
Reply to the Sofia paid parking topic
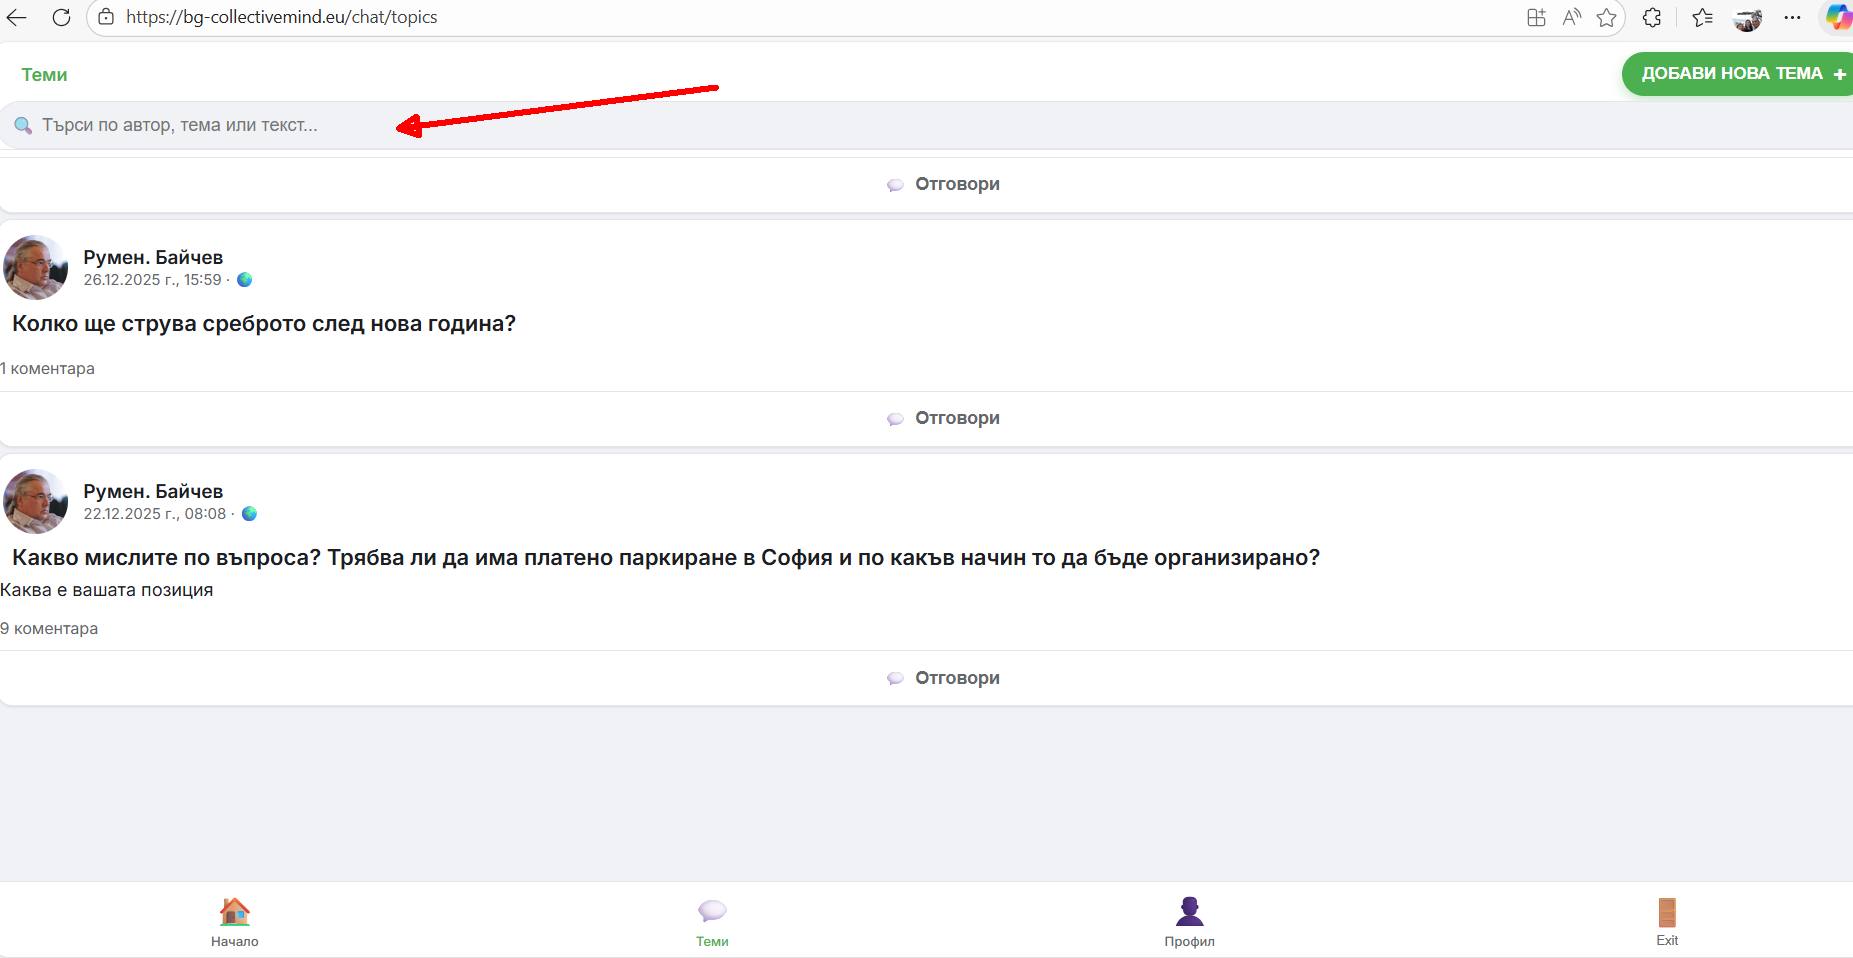click(943, 678)
